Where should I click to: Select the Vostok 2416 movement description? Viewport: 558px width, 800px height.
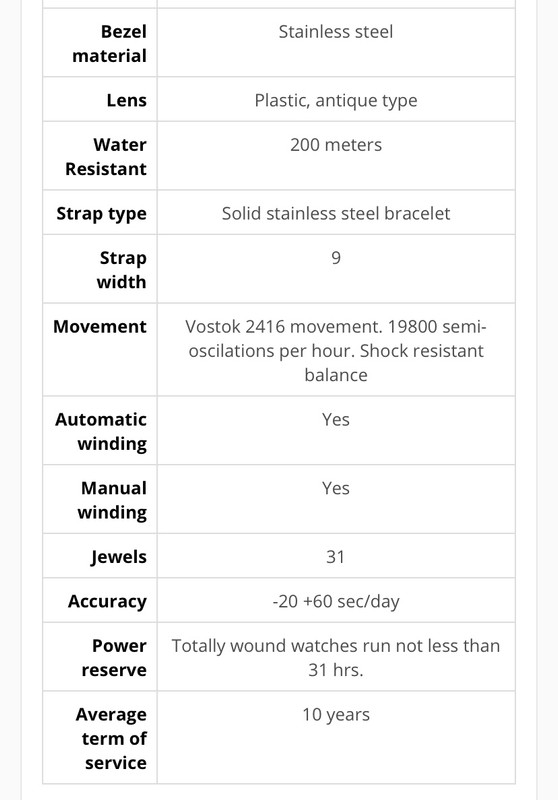tap(336, 351)
